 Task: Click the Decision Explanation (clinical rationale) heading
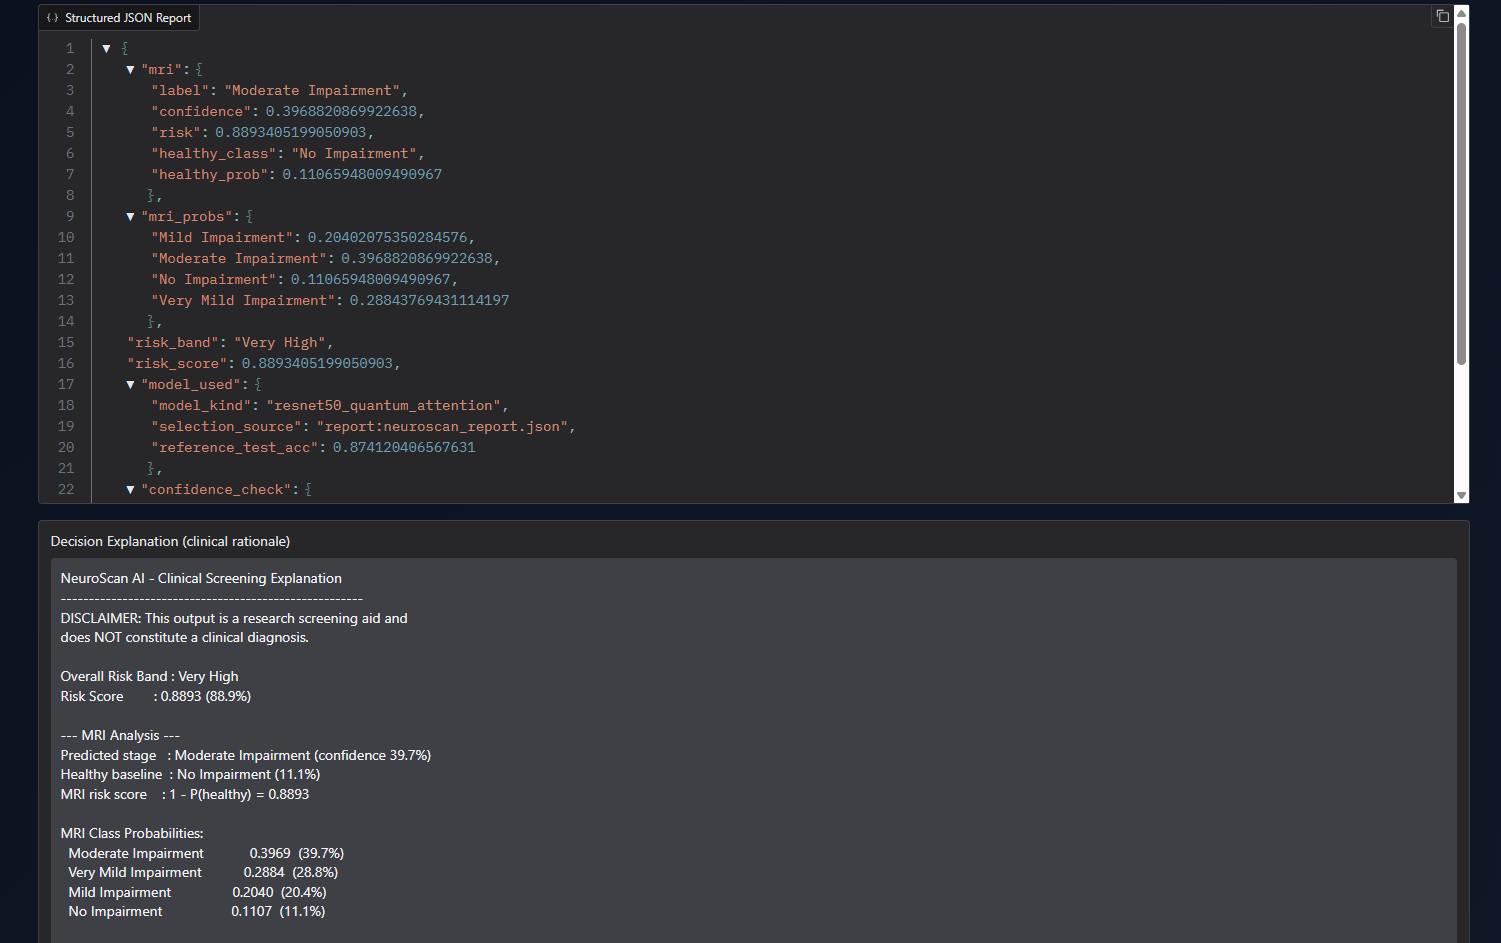tap(170, 541)
